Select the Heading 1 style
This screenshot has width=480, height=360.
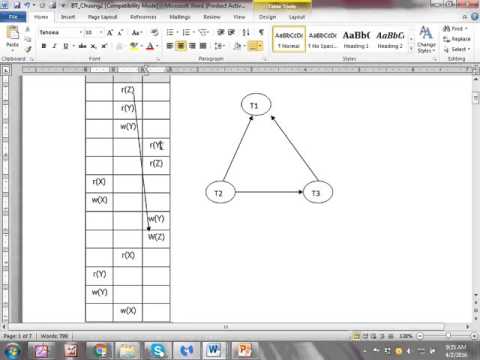click(x=356, y=39)
